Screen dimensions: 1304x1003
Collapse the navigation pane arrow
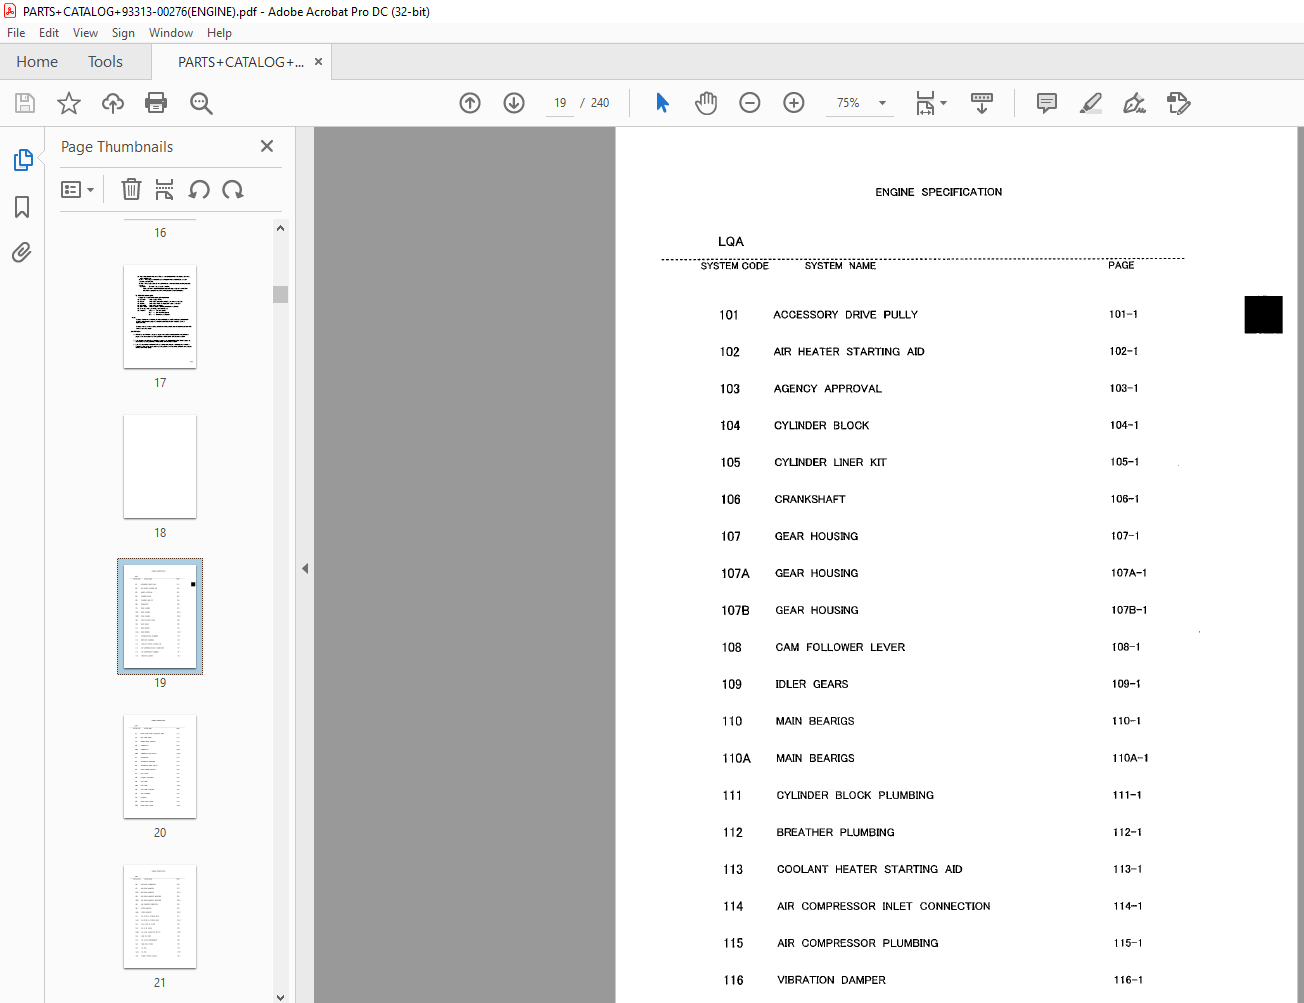pyautogui.click(x=305, y=568)
